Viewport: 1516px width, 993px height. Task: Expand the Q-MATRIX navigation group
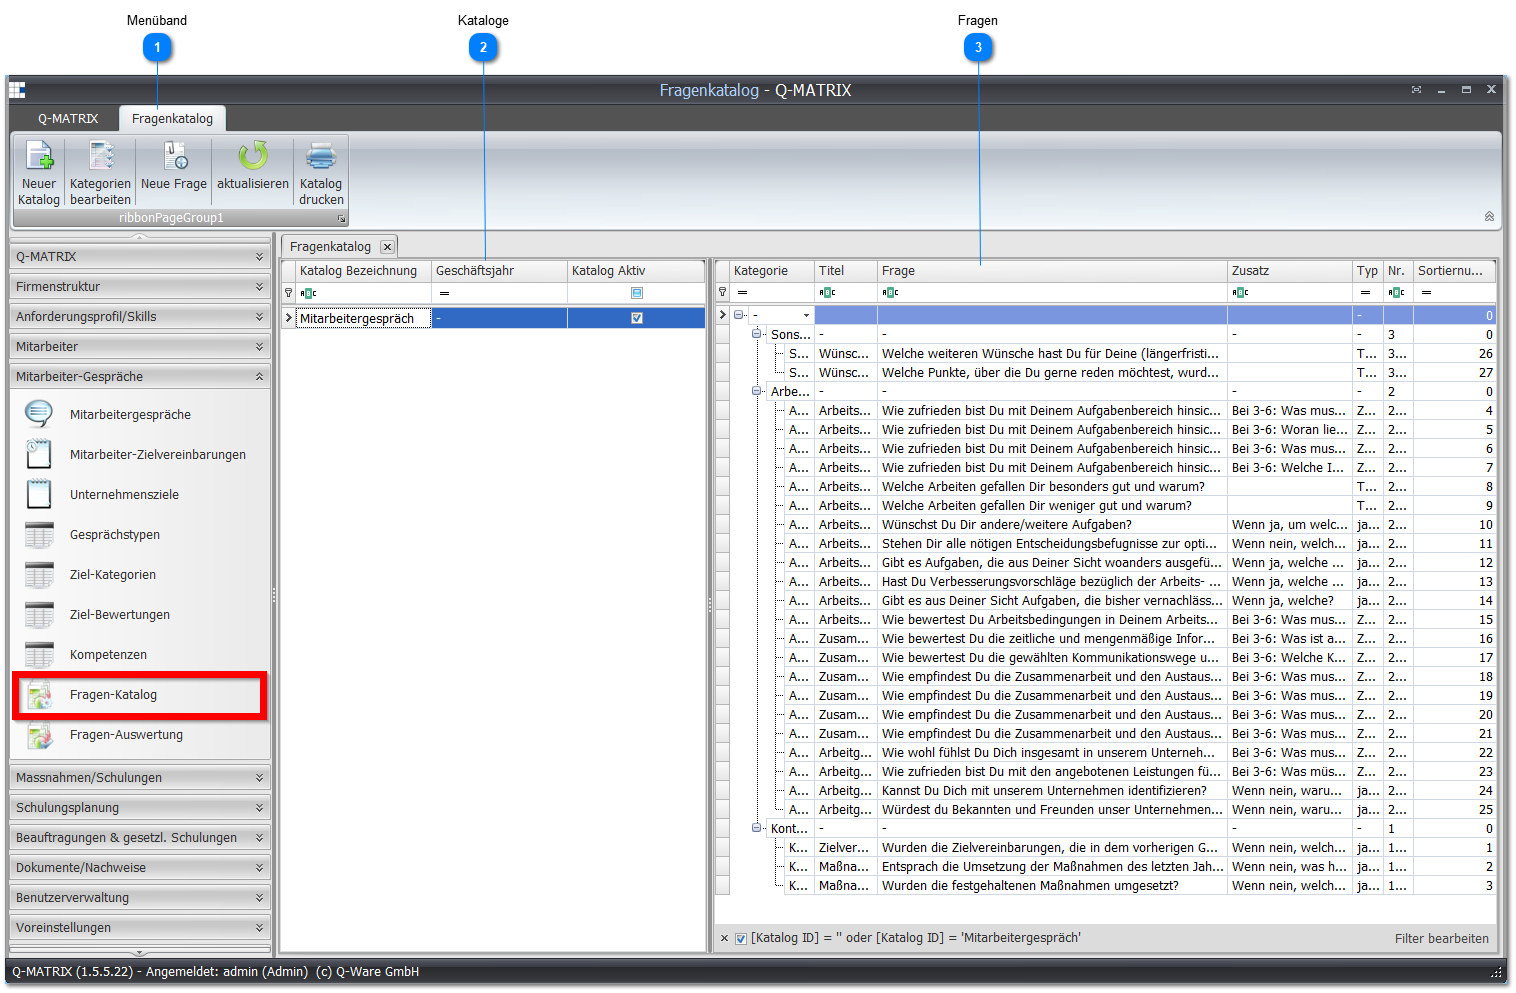140,257
